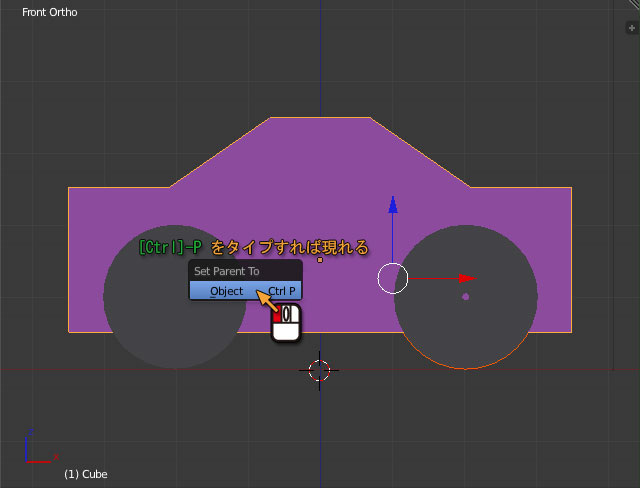Expand the properties region plus icon

click(631, 28)
